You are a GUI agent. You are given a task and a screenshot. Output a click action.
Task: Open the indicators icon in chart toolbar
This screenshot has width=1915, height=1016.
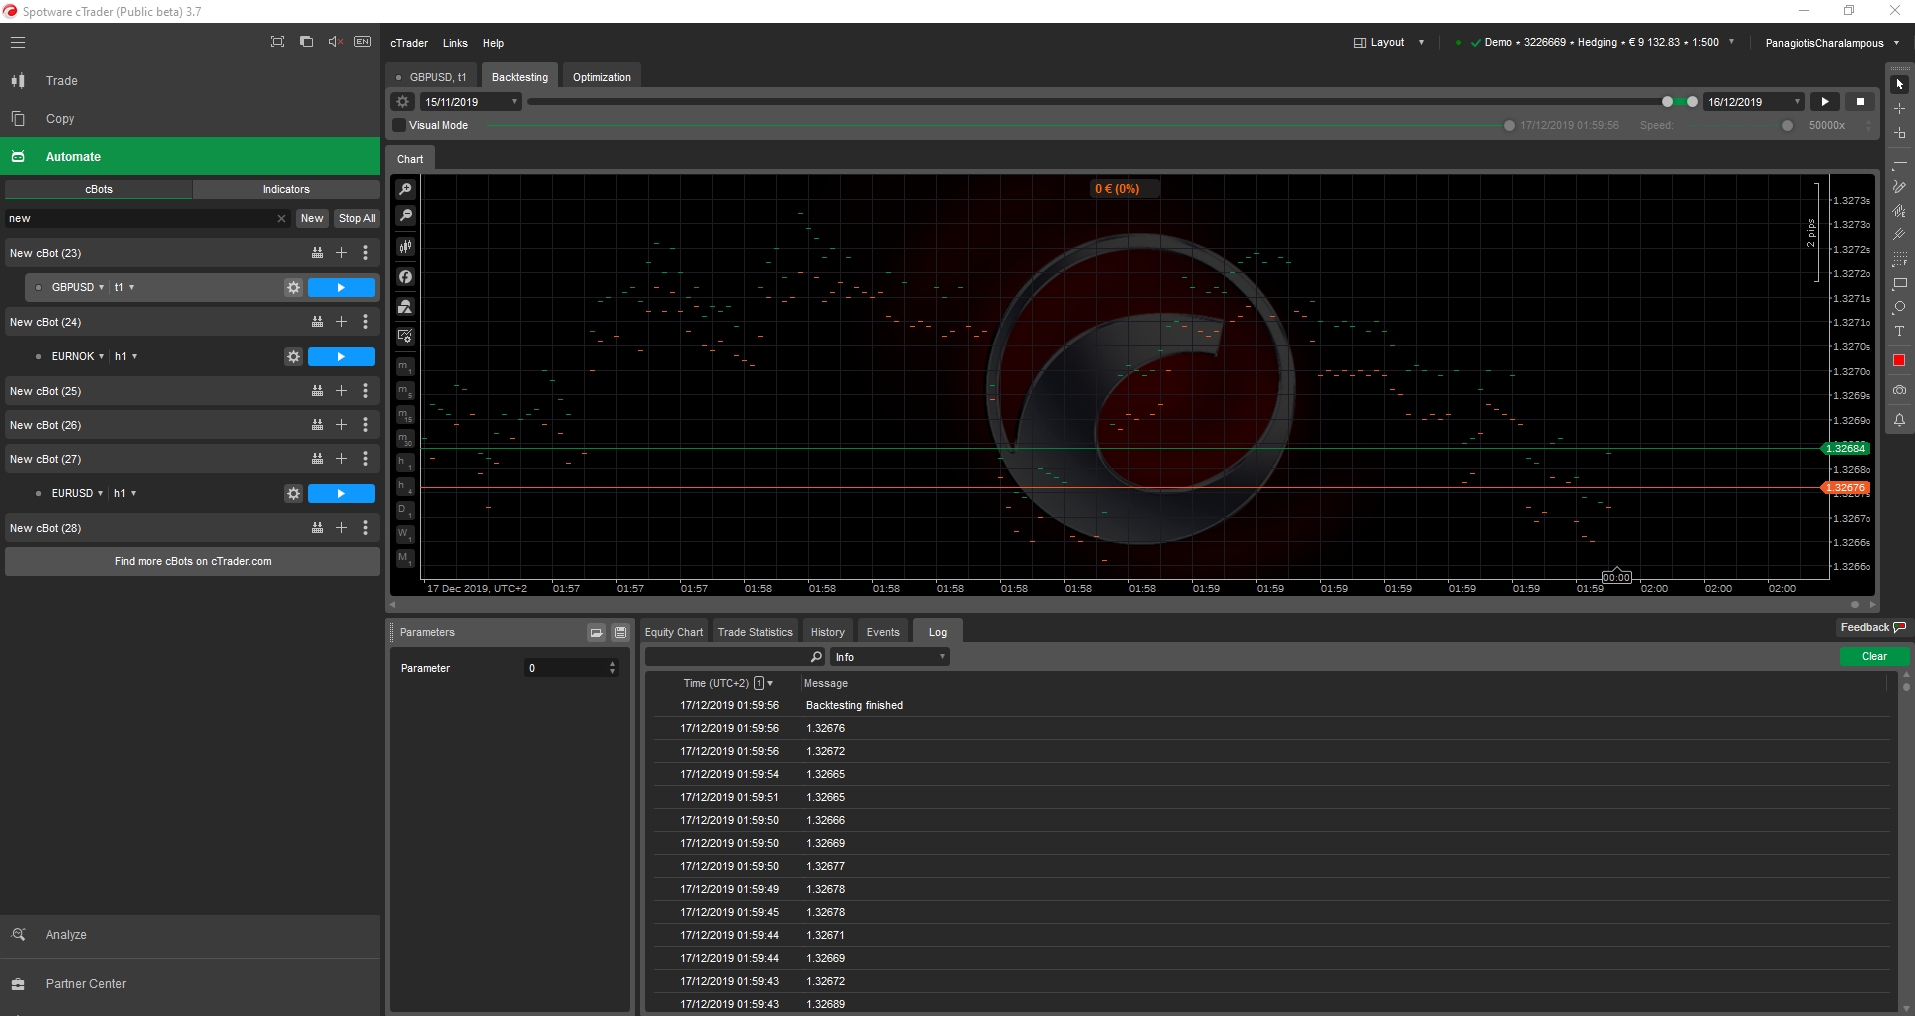pyautogui.click(x=405, y=277)
